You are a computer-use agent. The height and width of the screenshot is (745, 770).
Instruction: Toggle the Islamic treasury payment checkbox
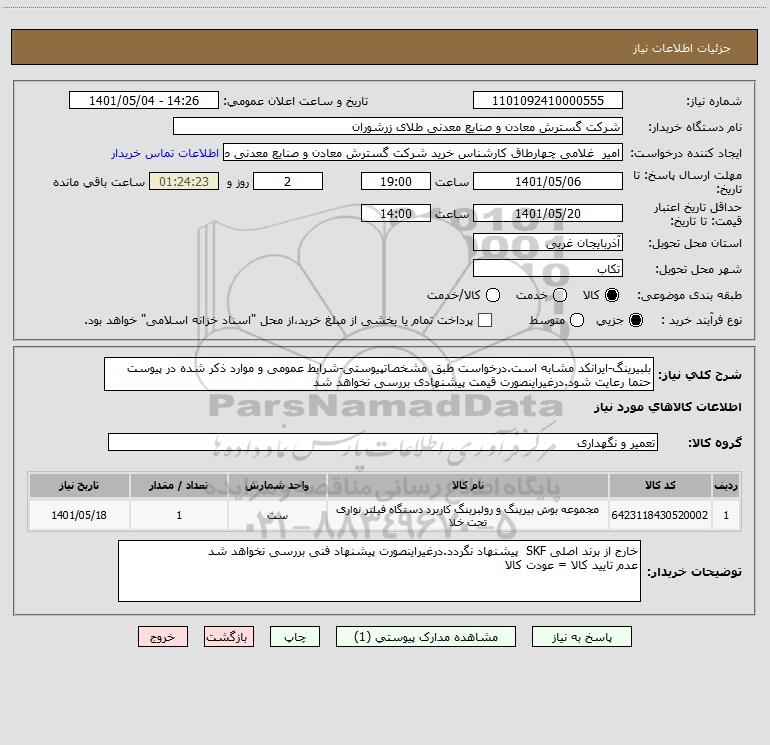coord(485,320)
